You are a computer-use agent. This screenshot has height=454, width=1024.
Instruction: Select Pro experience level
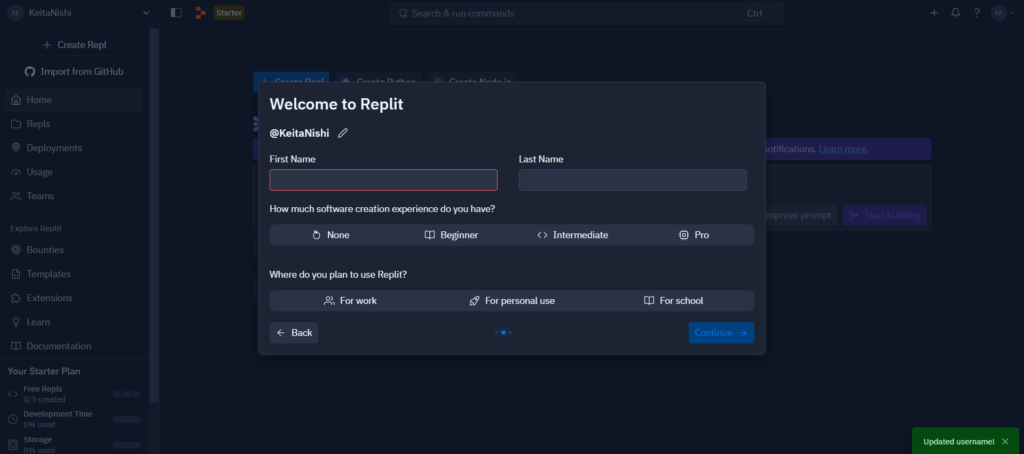point(694,235)
